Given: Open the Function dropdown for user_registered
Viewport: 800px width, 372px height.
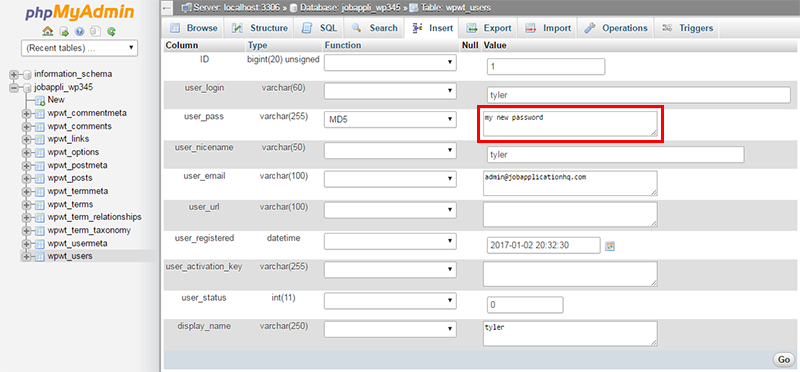Looking at the screenshot, I should (390, 241).
